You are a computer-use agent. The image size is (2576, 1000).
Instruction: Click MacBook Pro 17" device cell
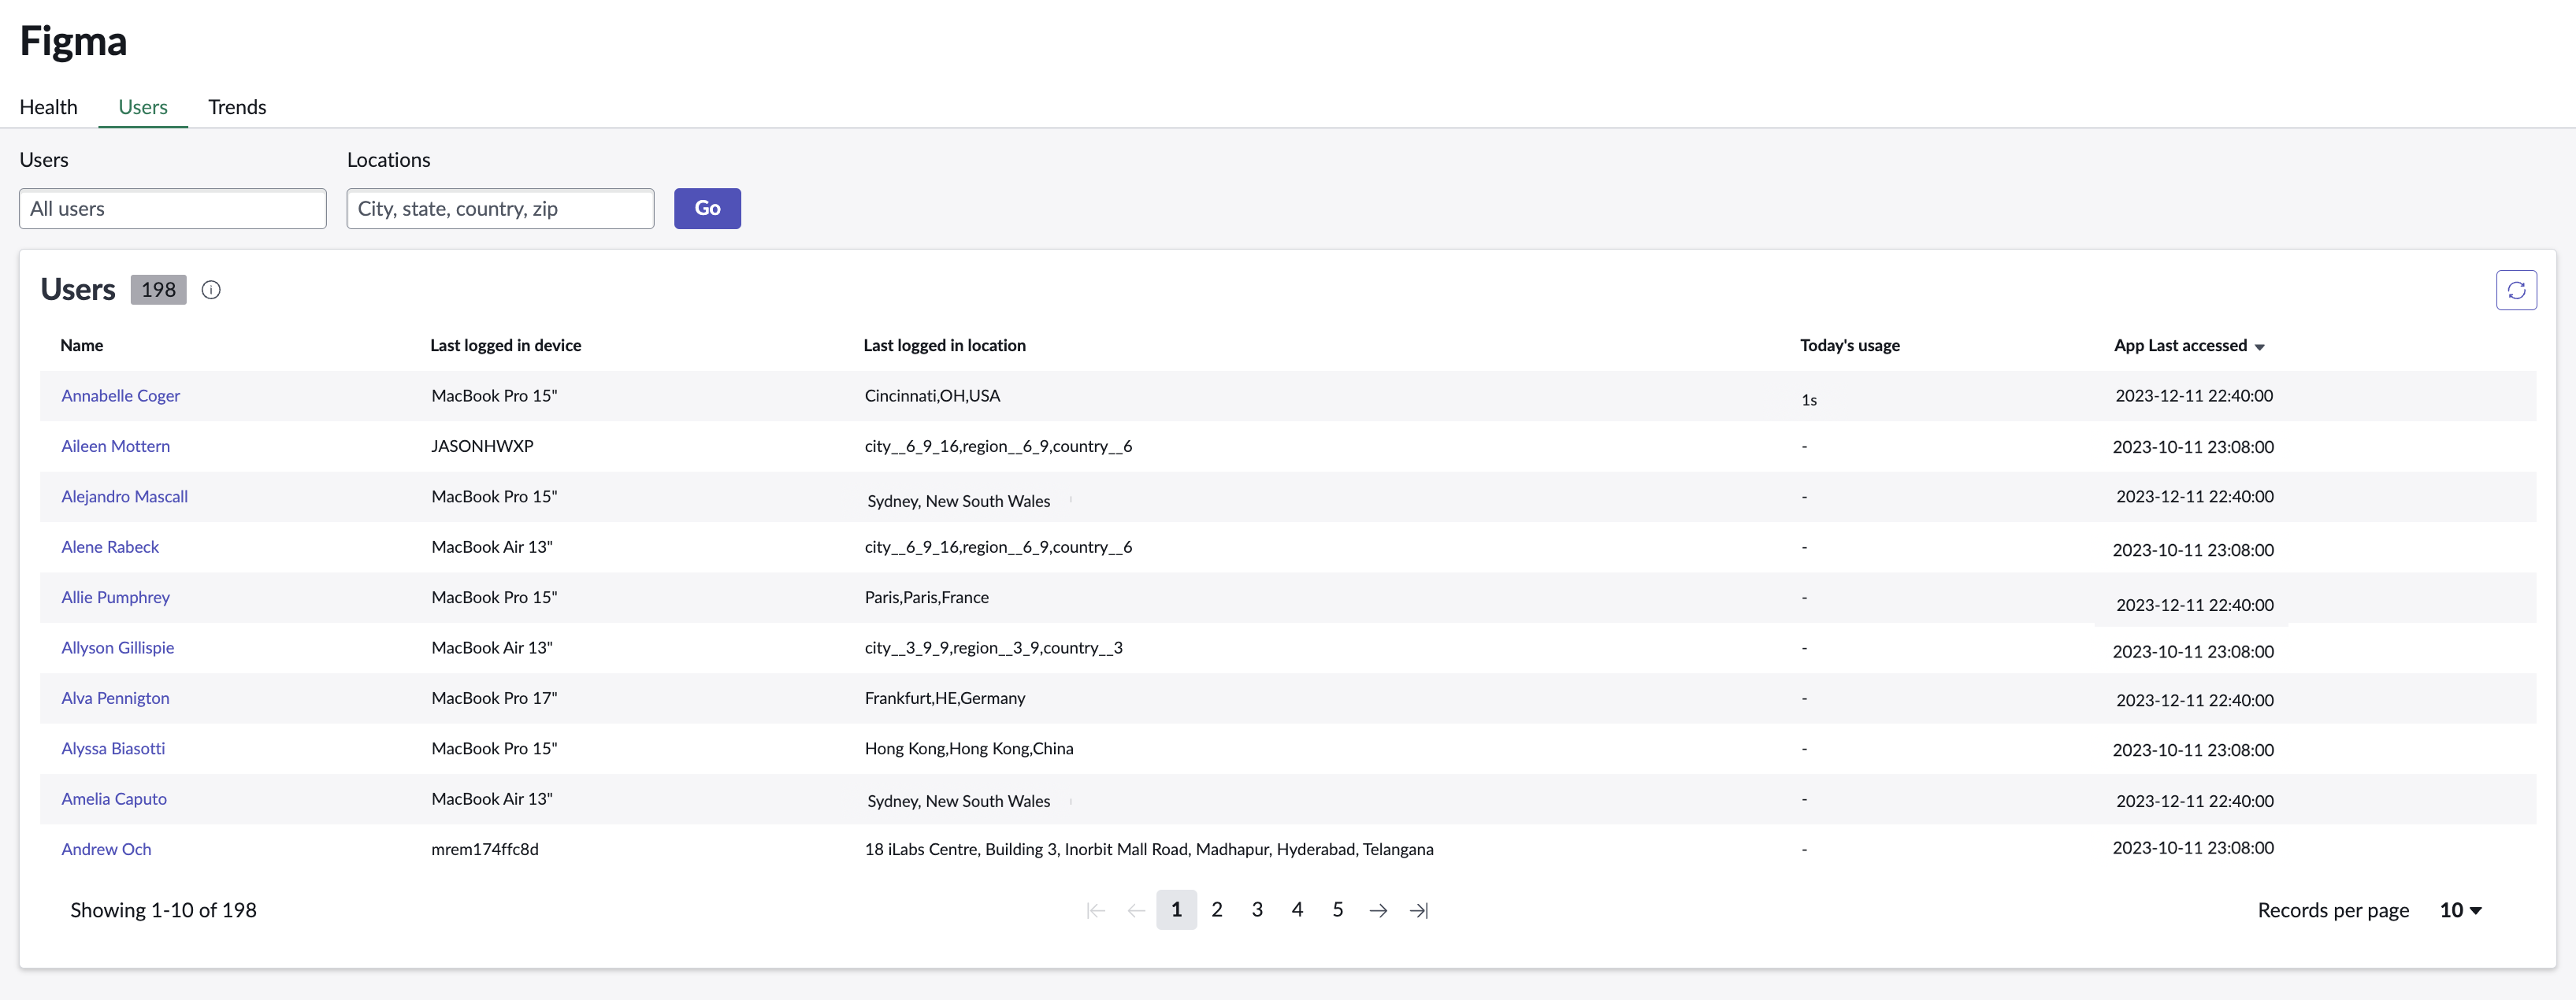[494, 698]
